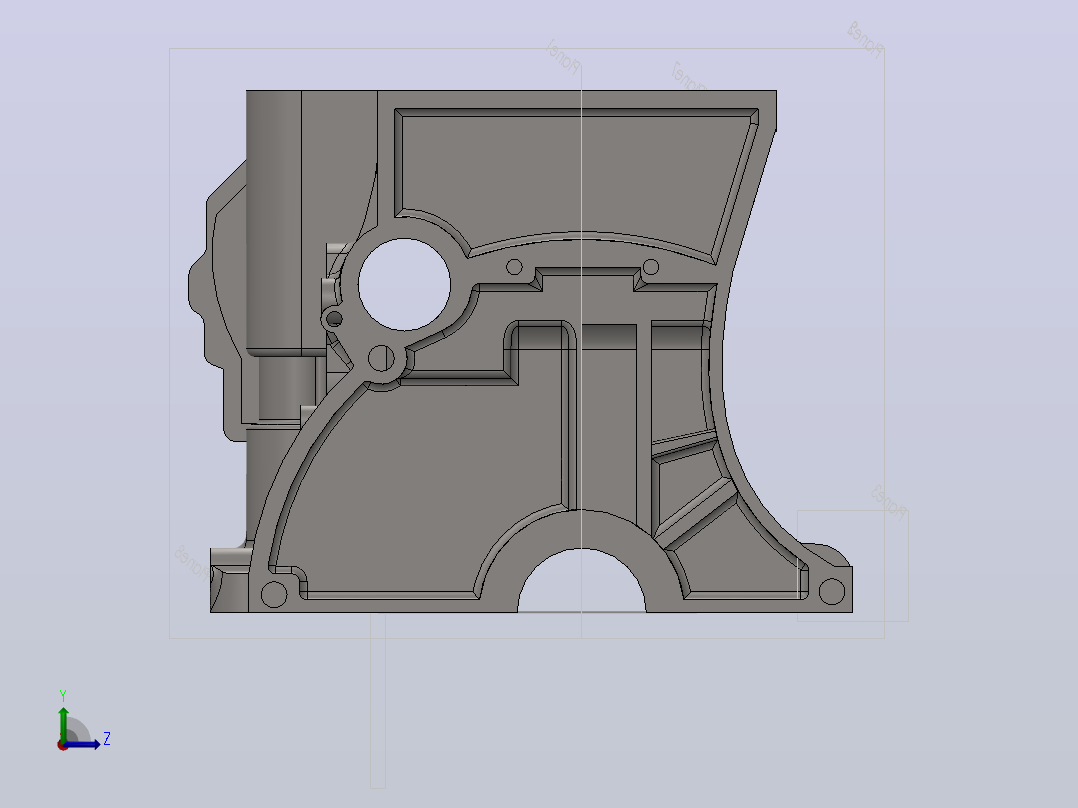Pick the boss hole below the large bore
The image size is (1078, 808).
point(382,358)
